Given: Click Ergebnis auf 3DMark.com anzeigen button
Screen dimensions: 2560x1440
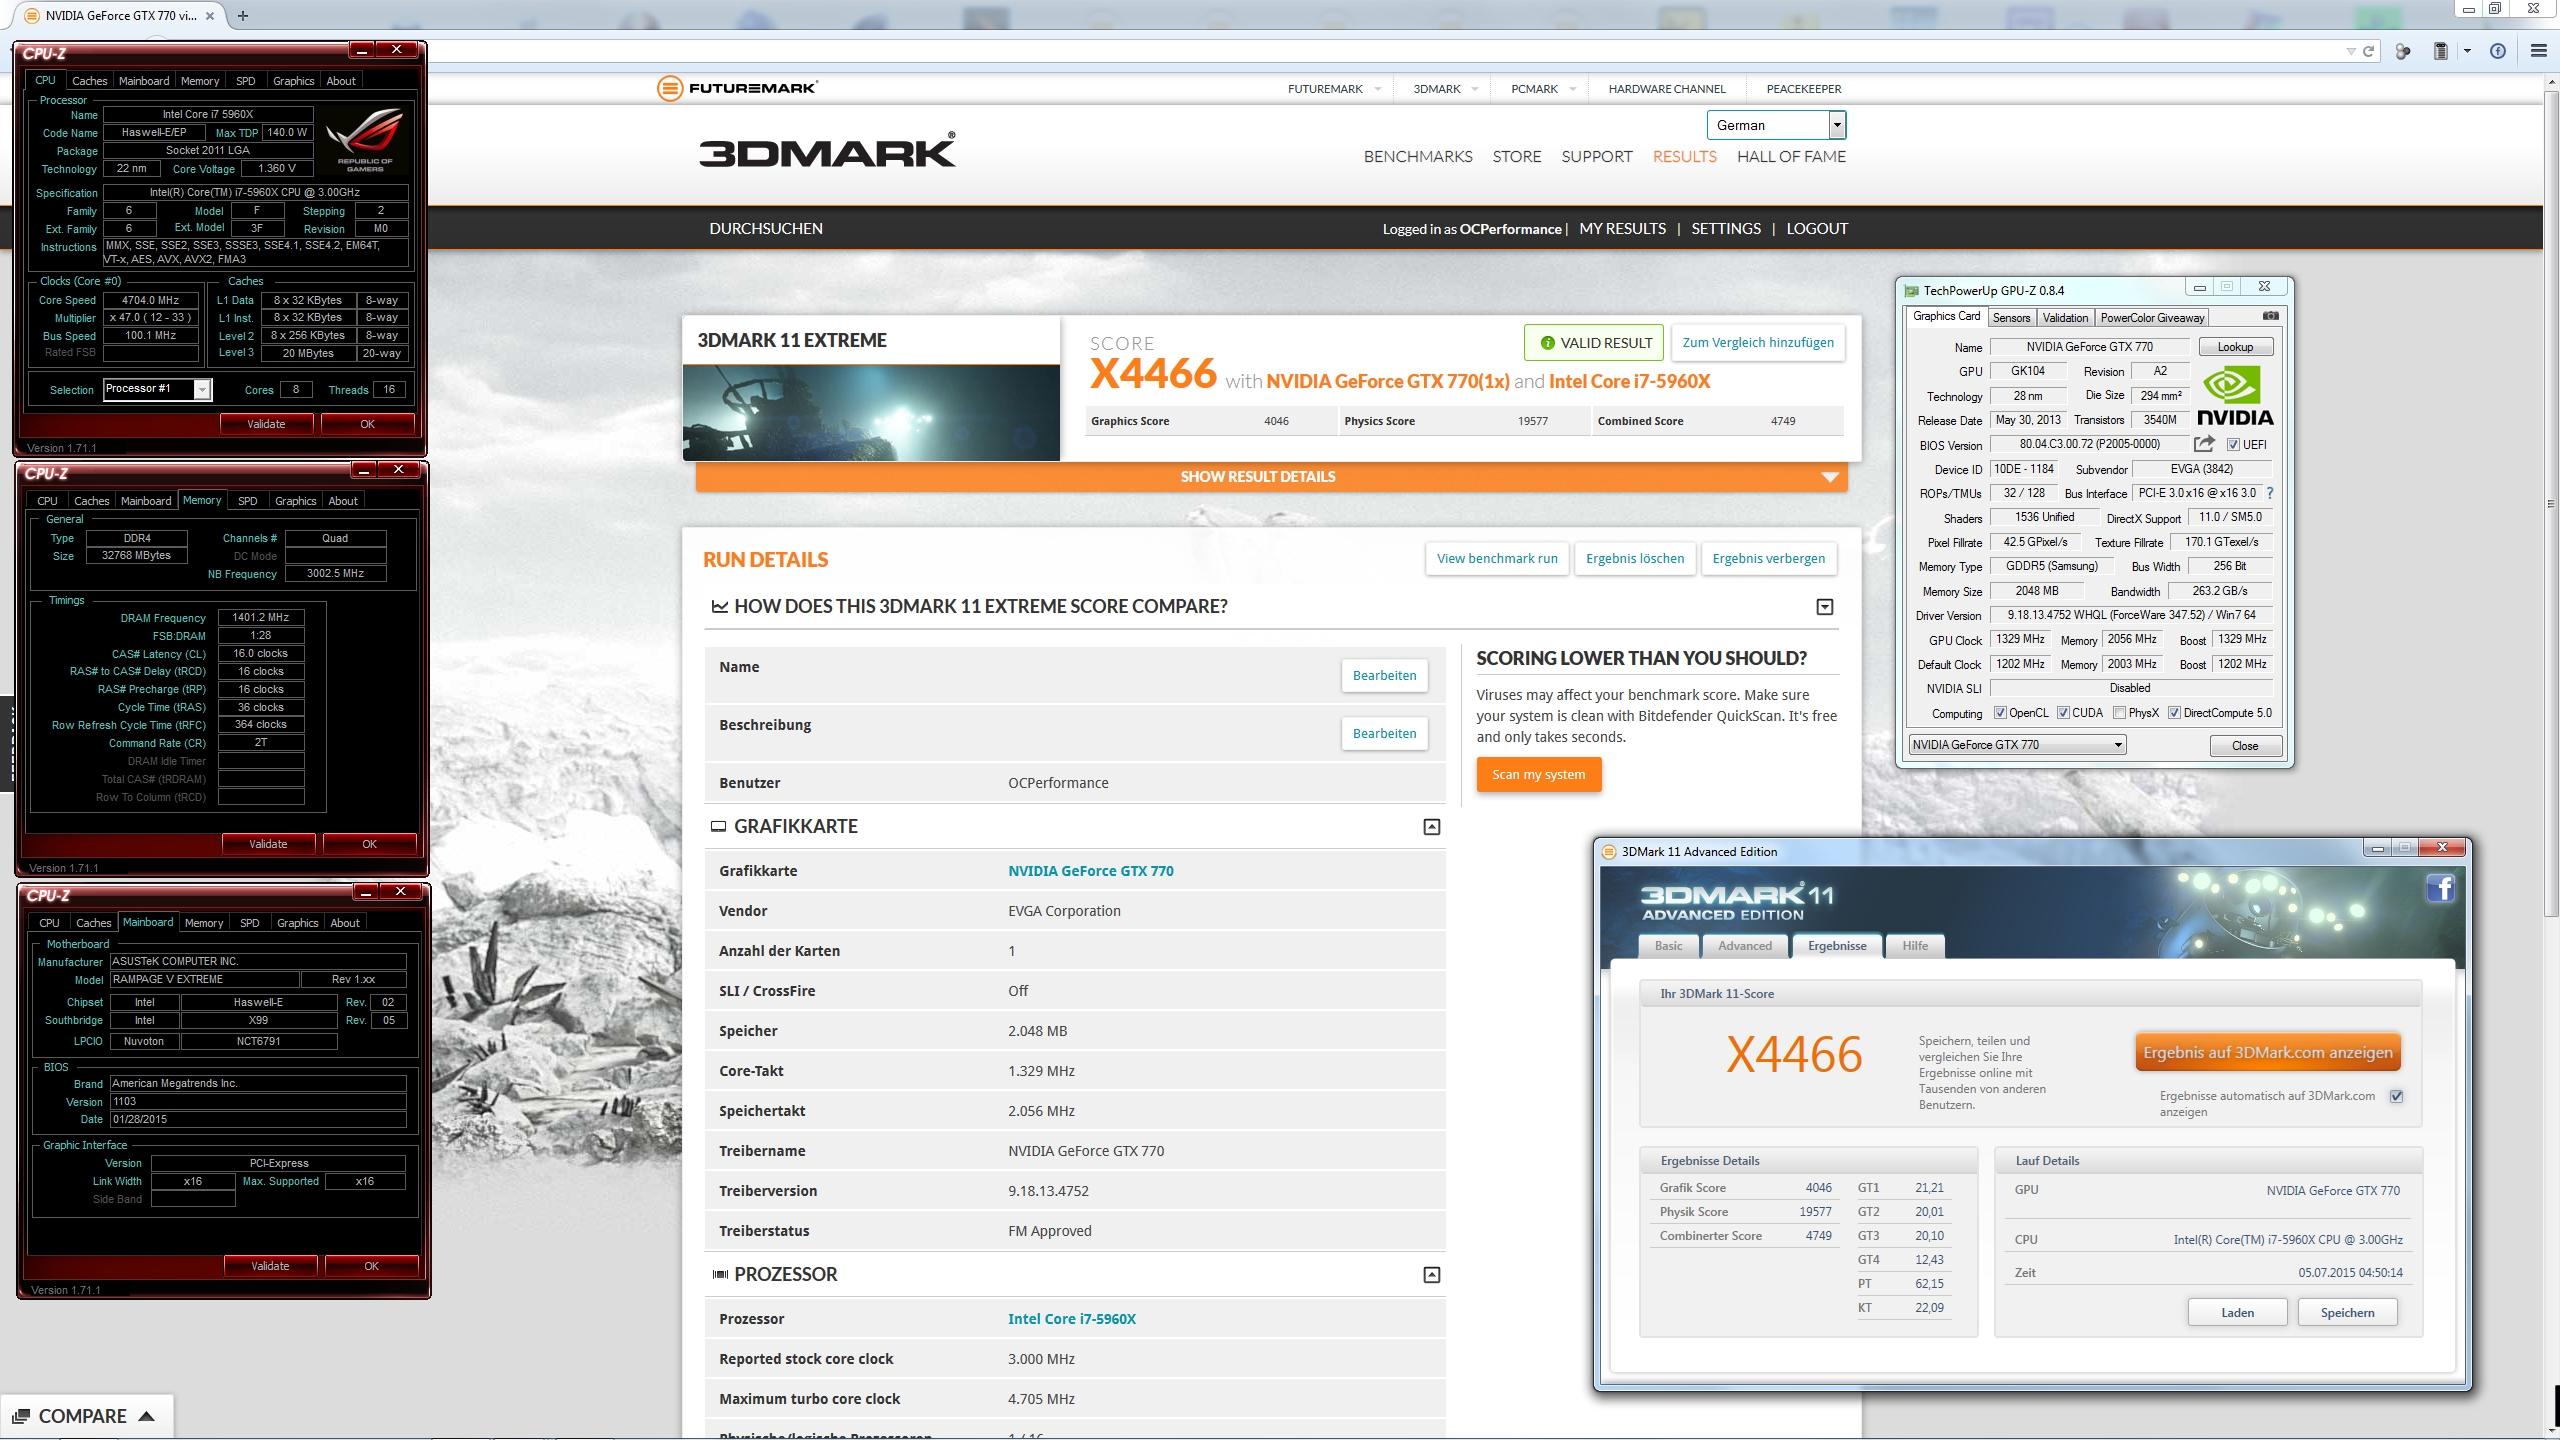Looking at the screenshot, I should coord(2268,1052).
